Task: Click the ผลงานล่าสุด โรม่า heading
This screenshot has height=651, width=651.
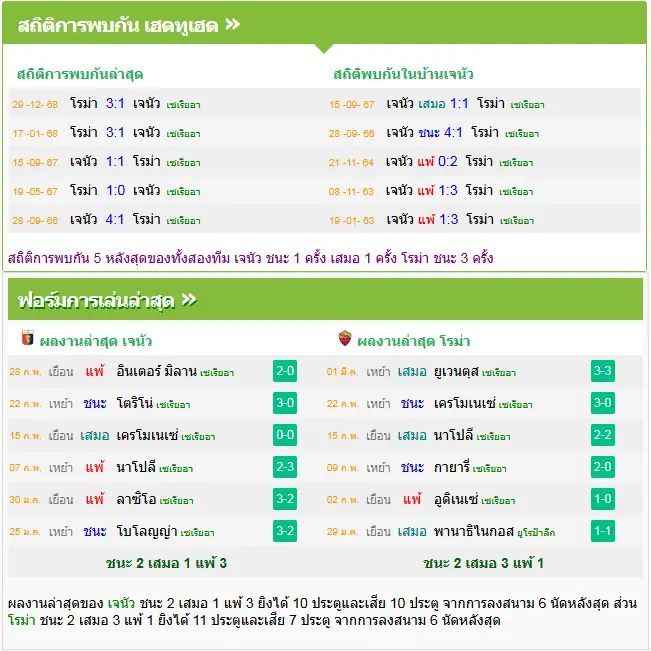Action: pos(414,341)
